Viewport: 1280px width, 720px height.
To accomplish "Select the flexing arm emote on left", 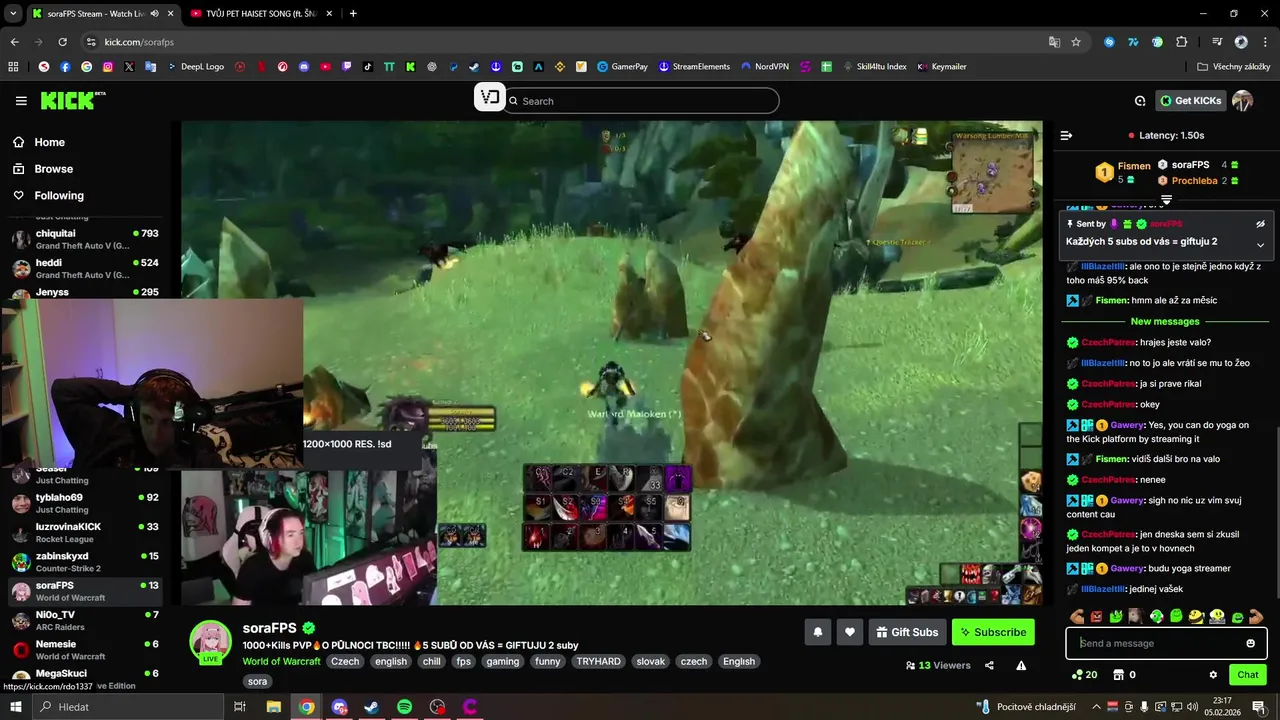I will click(1077, 616).
